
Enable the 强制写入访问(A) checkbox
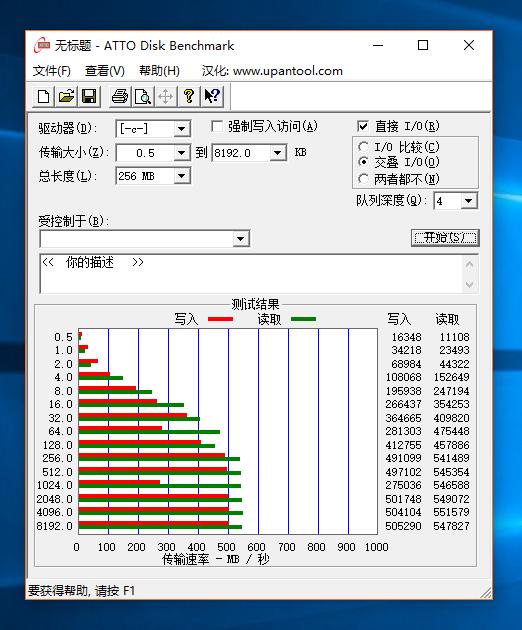point(217,127)
